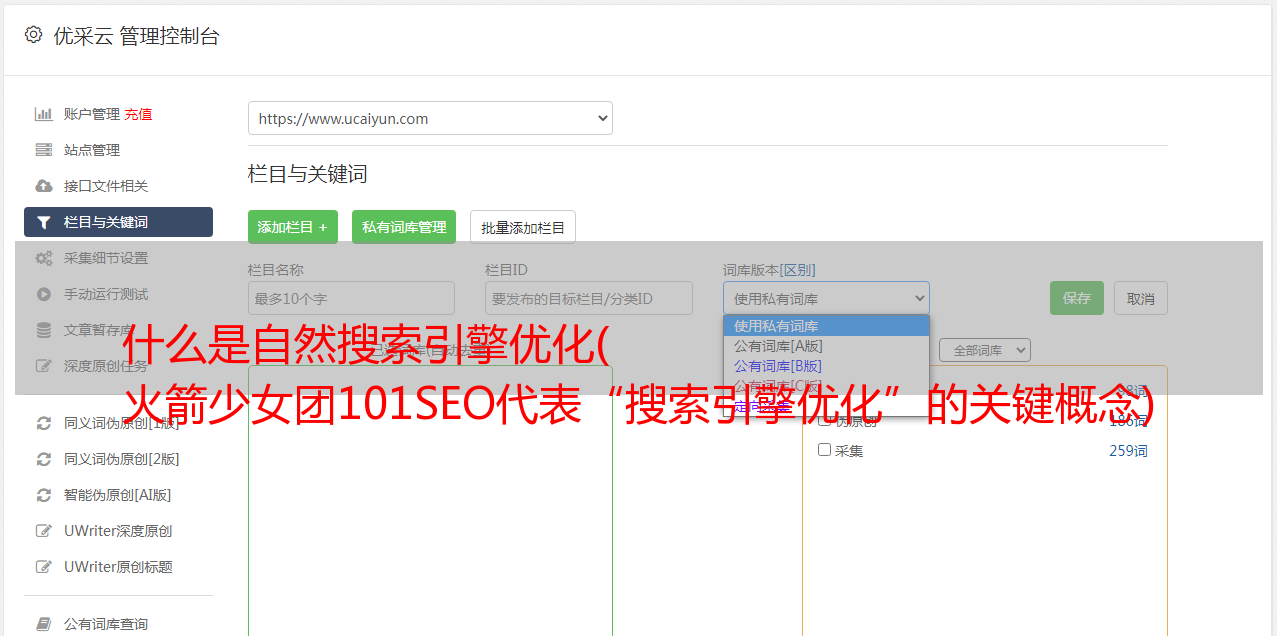
Task: Click the database icon for 文章暂存库
Action: 43,330
